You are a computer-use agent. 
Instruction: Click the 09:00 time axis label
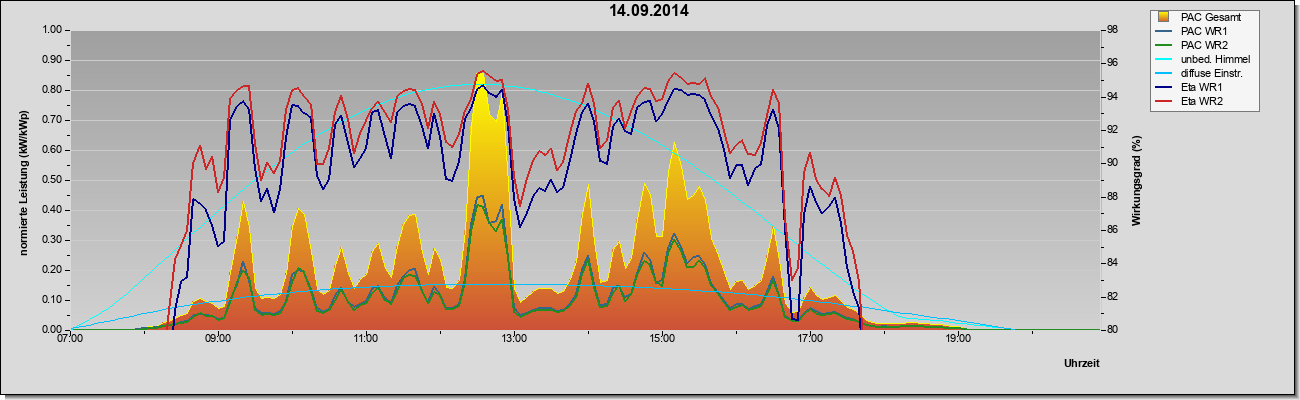click(218, 338)
